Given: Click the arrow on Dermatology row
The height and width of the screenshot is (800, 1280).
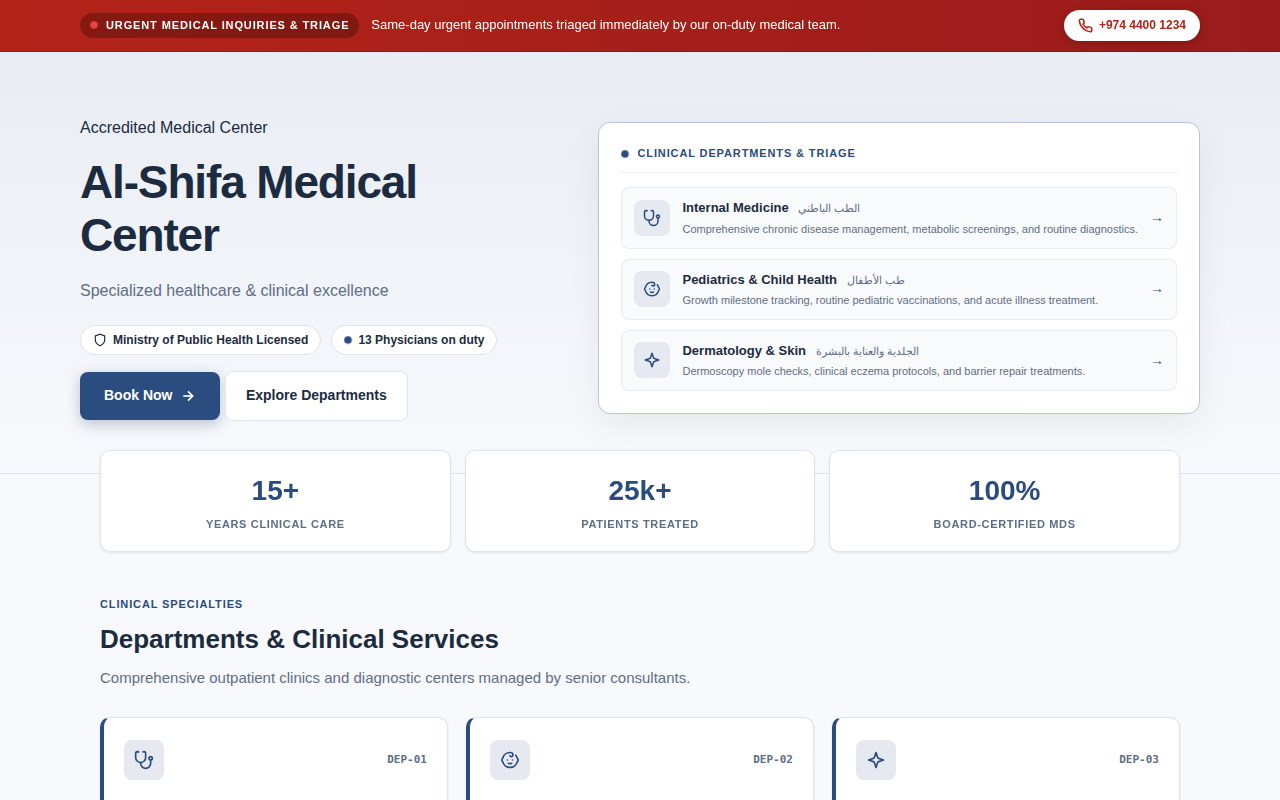Looking at the screenshot, I should click(1157, 362).
